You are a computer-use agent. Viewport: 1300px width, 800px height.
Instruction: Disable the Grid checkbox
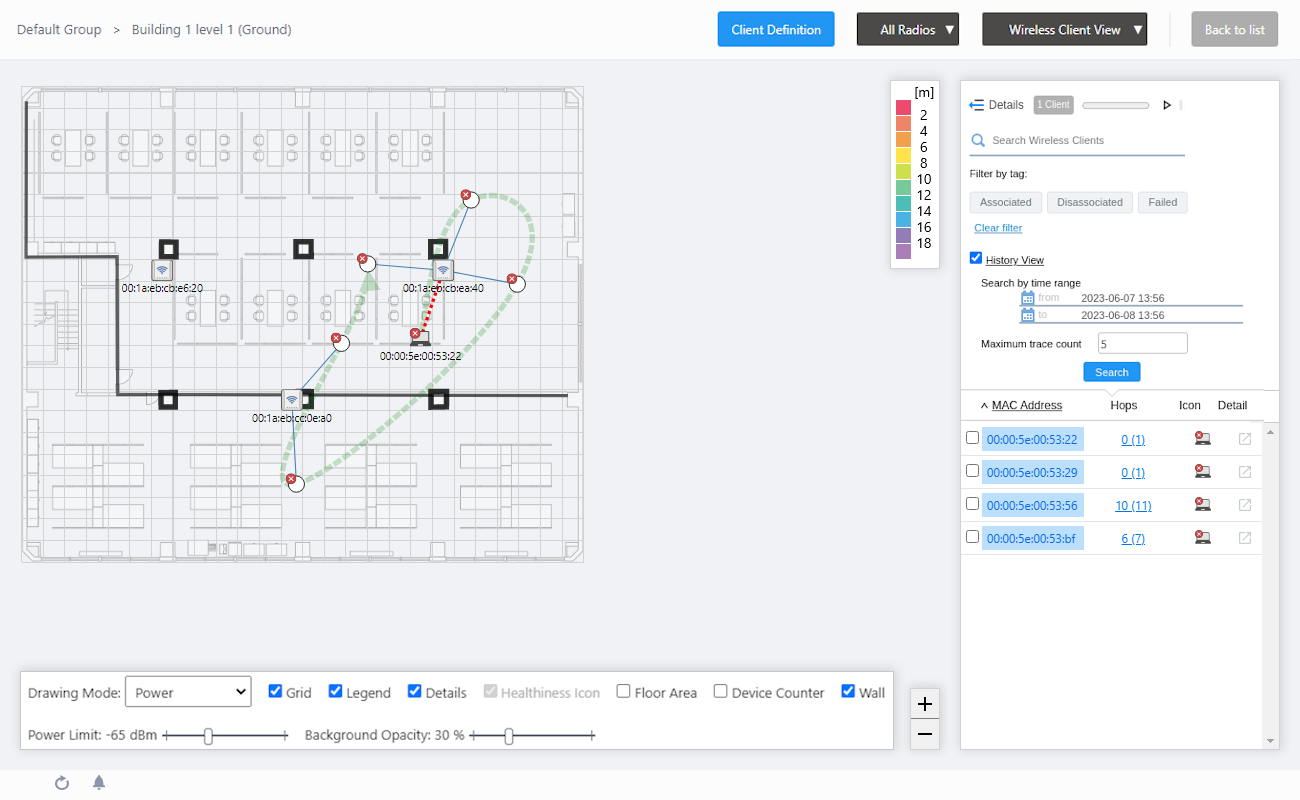point(275,691)
